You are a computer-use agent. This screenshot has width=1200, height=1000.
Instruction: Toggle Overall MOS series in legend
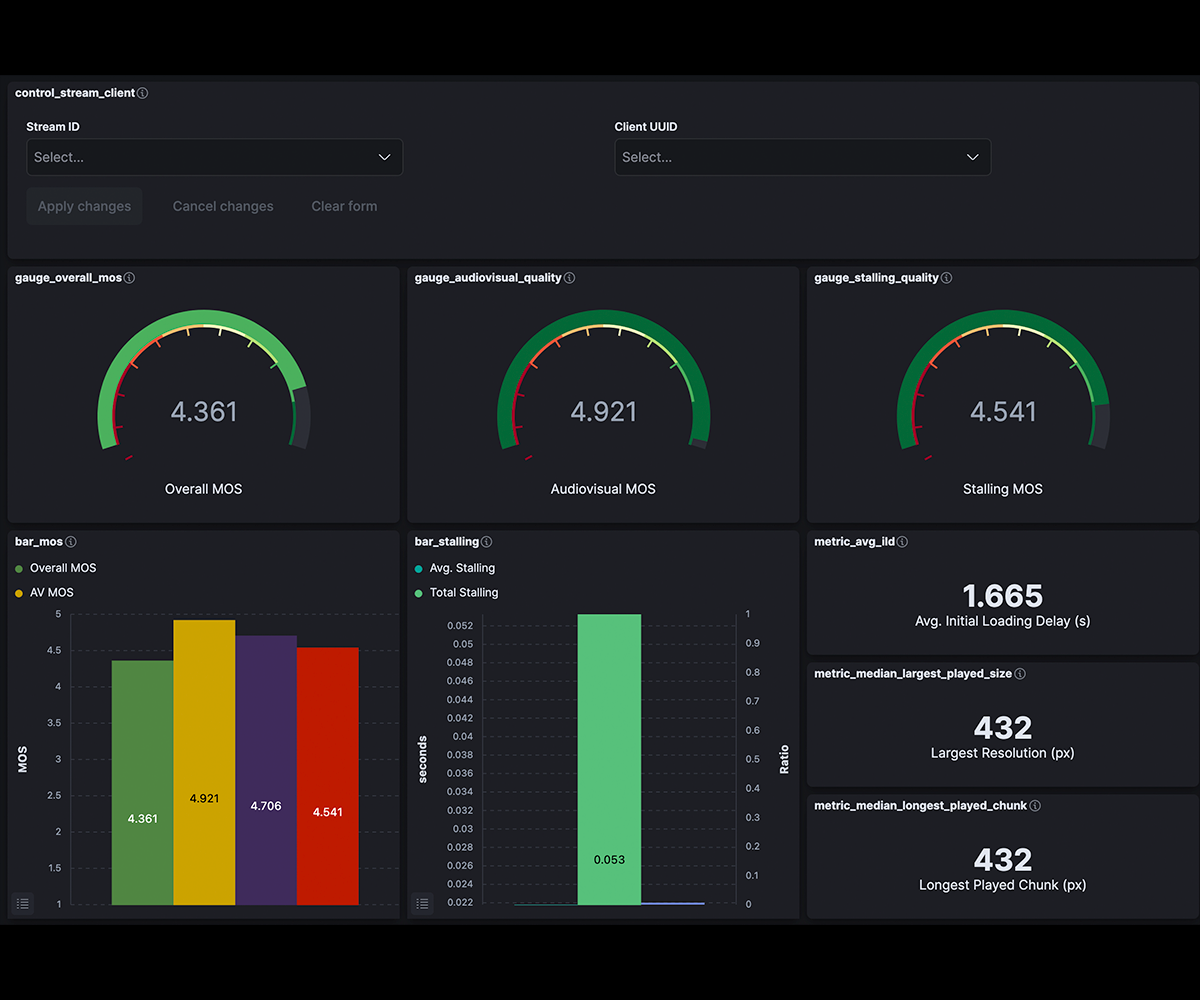63,568
